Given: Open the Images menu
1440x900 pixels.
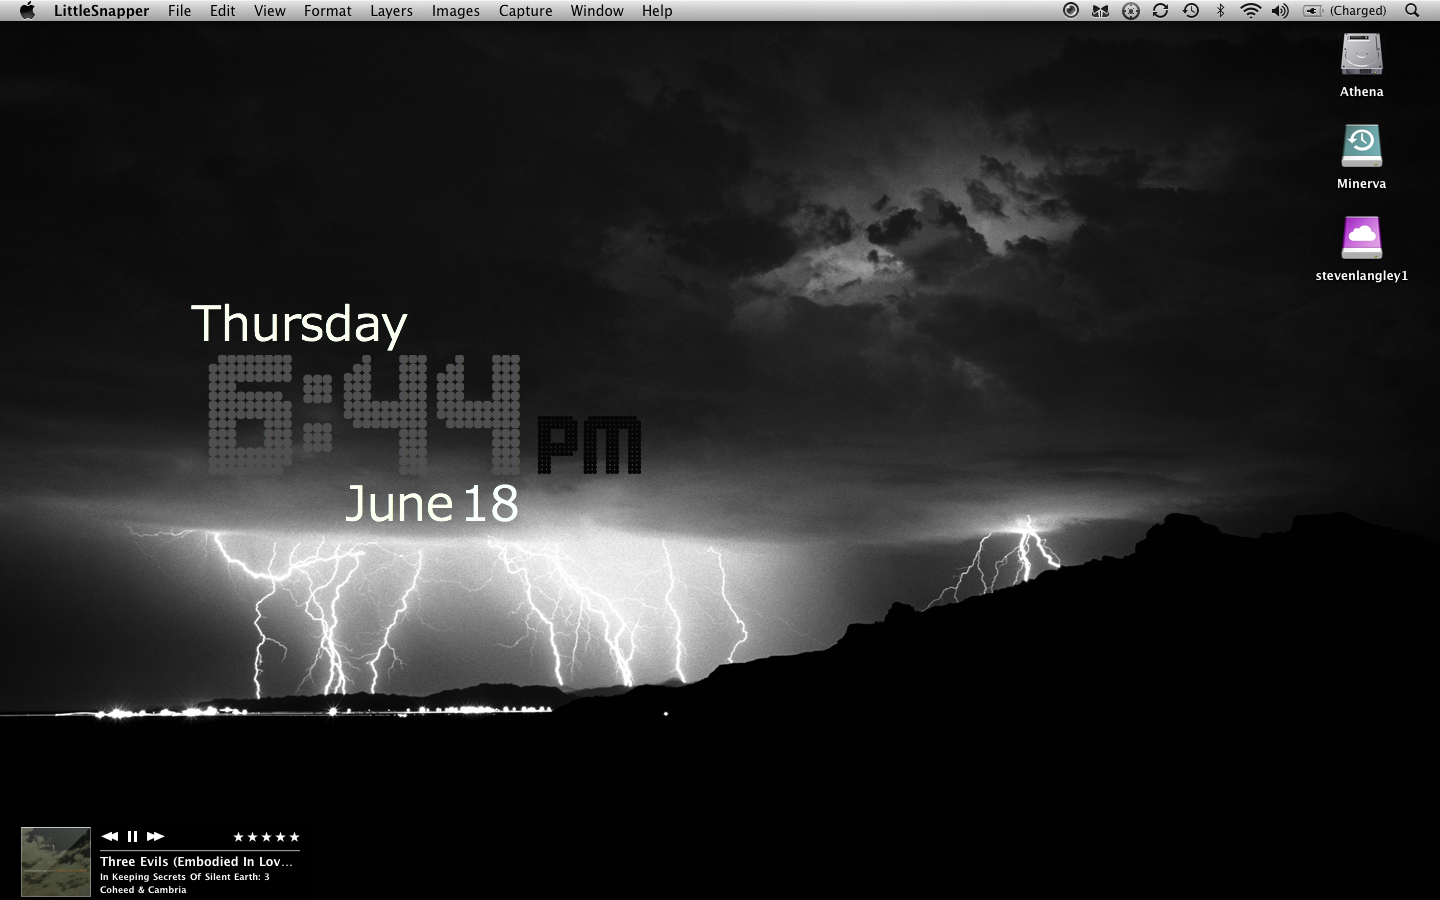Looking at the screenshot, I should tap(455, 11).
